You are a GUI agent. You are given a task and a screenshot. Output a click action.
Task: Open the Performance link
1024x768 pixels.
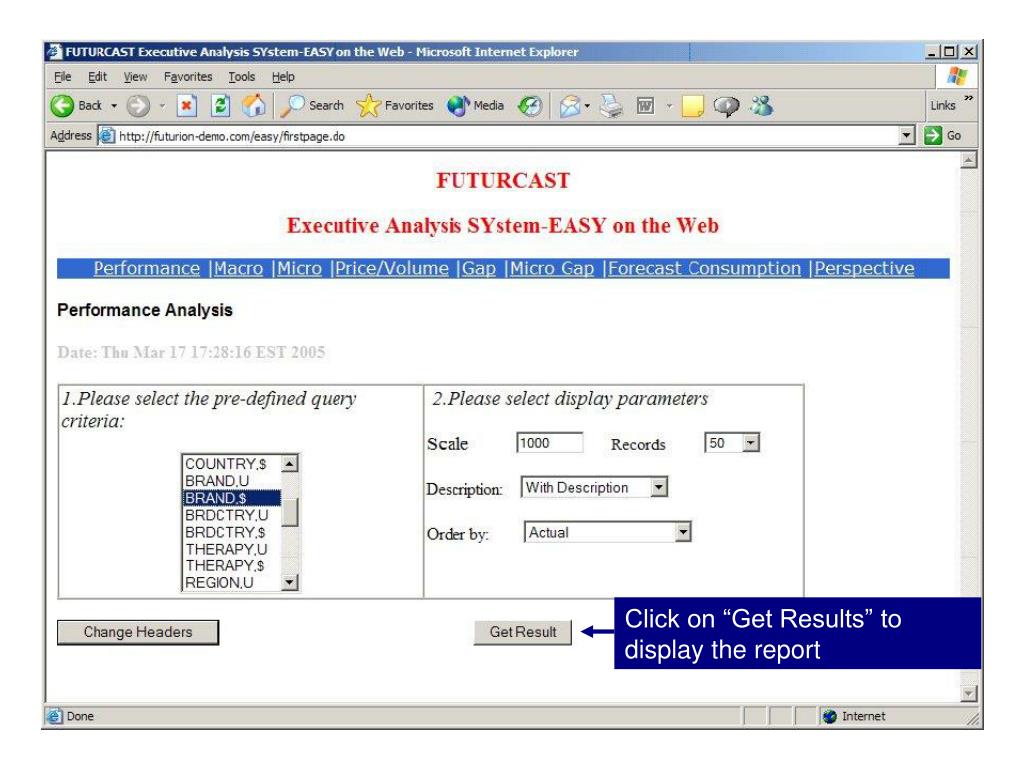(146, 268)
